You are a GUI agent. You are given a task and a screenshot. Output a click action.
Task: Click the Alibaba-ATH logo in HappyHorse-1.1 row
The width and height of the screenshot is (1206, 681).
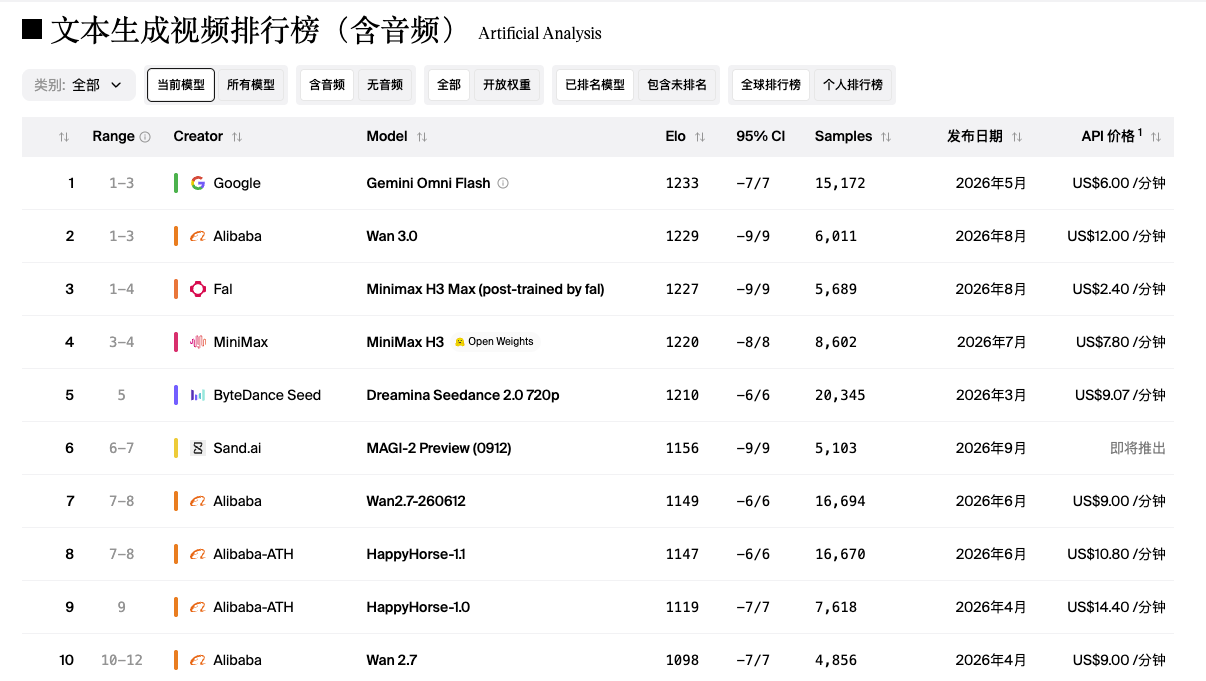(x=198, y=554)
